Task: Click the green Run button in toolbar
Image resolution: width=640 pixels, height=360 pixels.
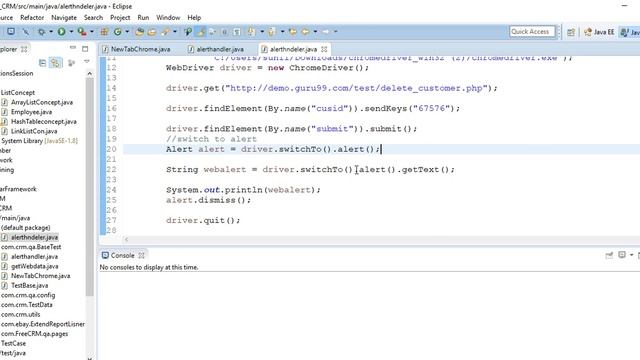Action: point(61,31)
